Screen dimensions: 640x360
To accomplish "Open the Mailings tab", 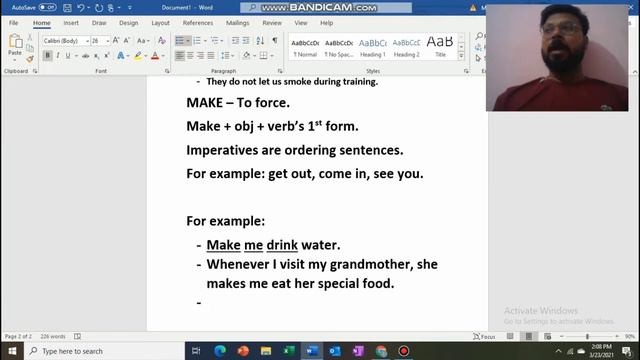I will [238, 23].
